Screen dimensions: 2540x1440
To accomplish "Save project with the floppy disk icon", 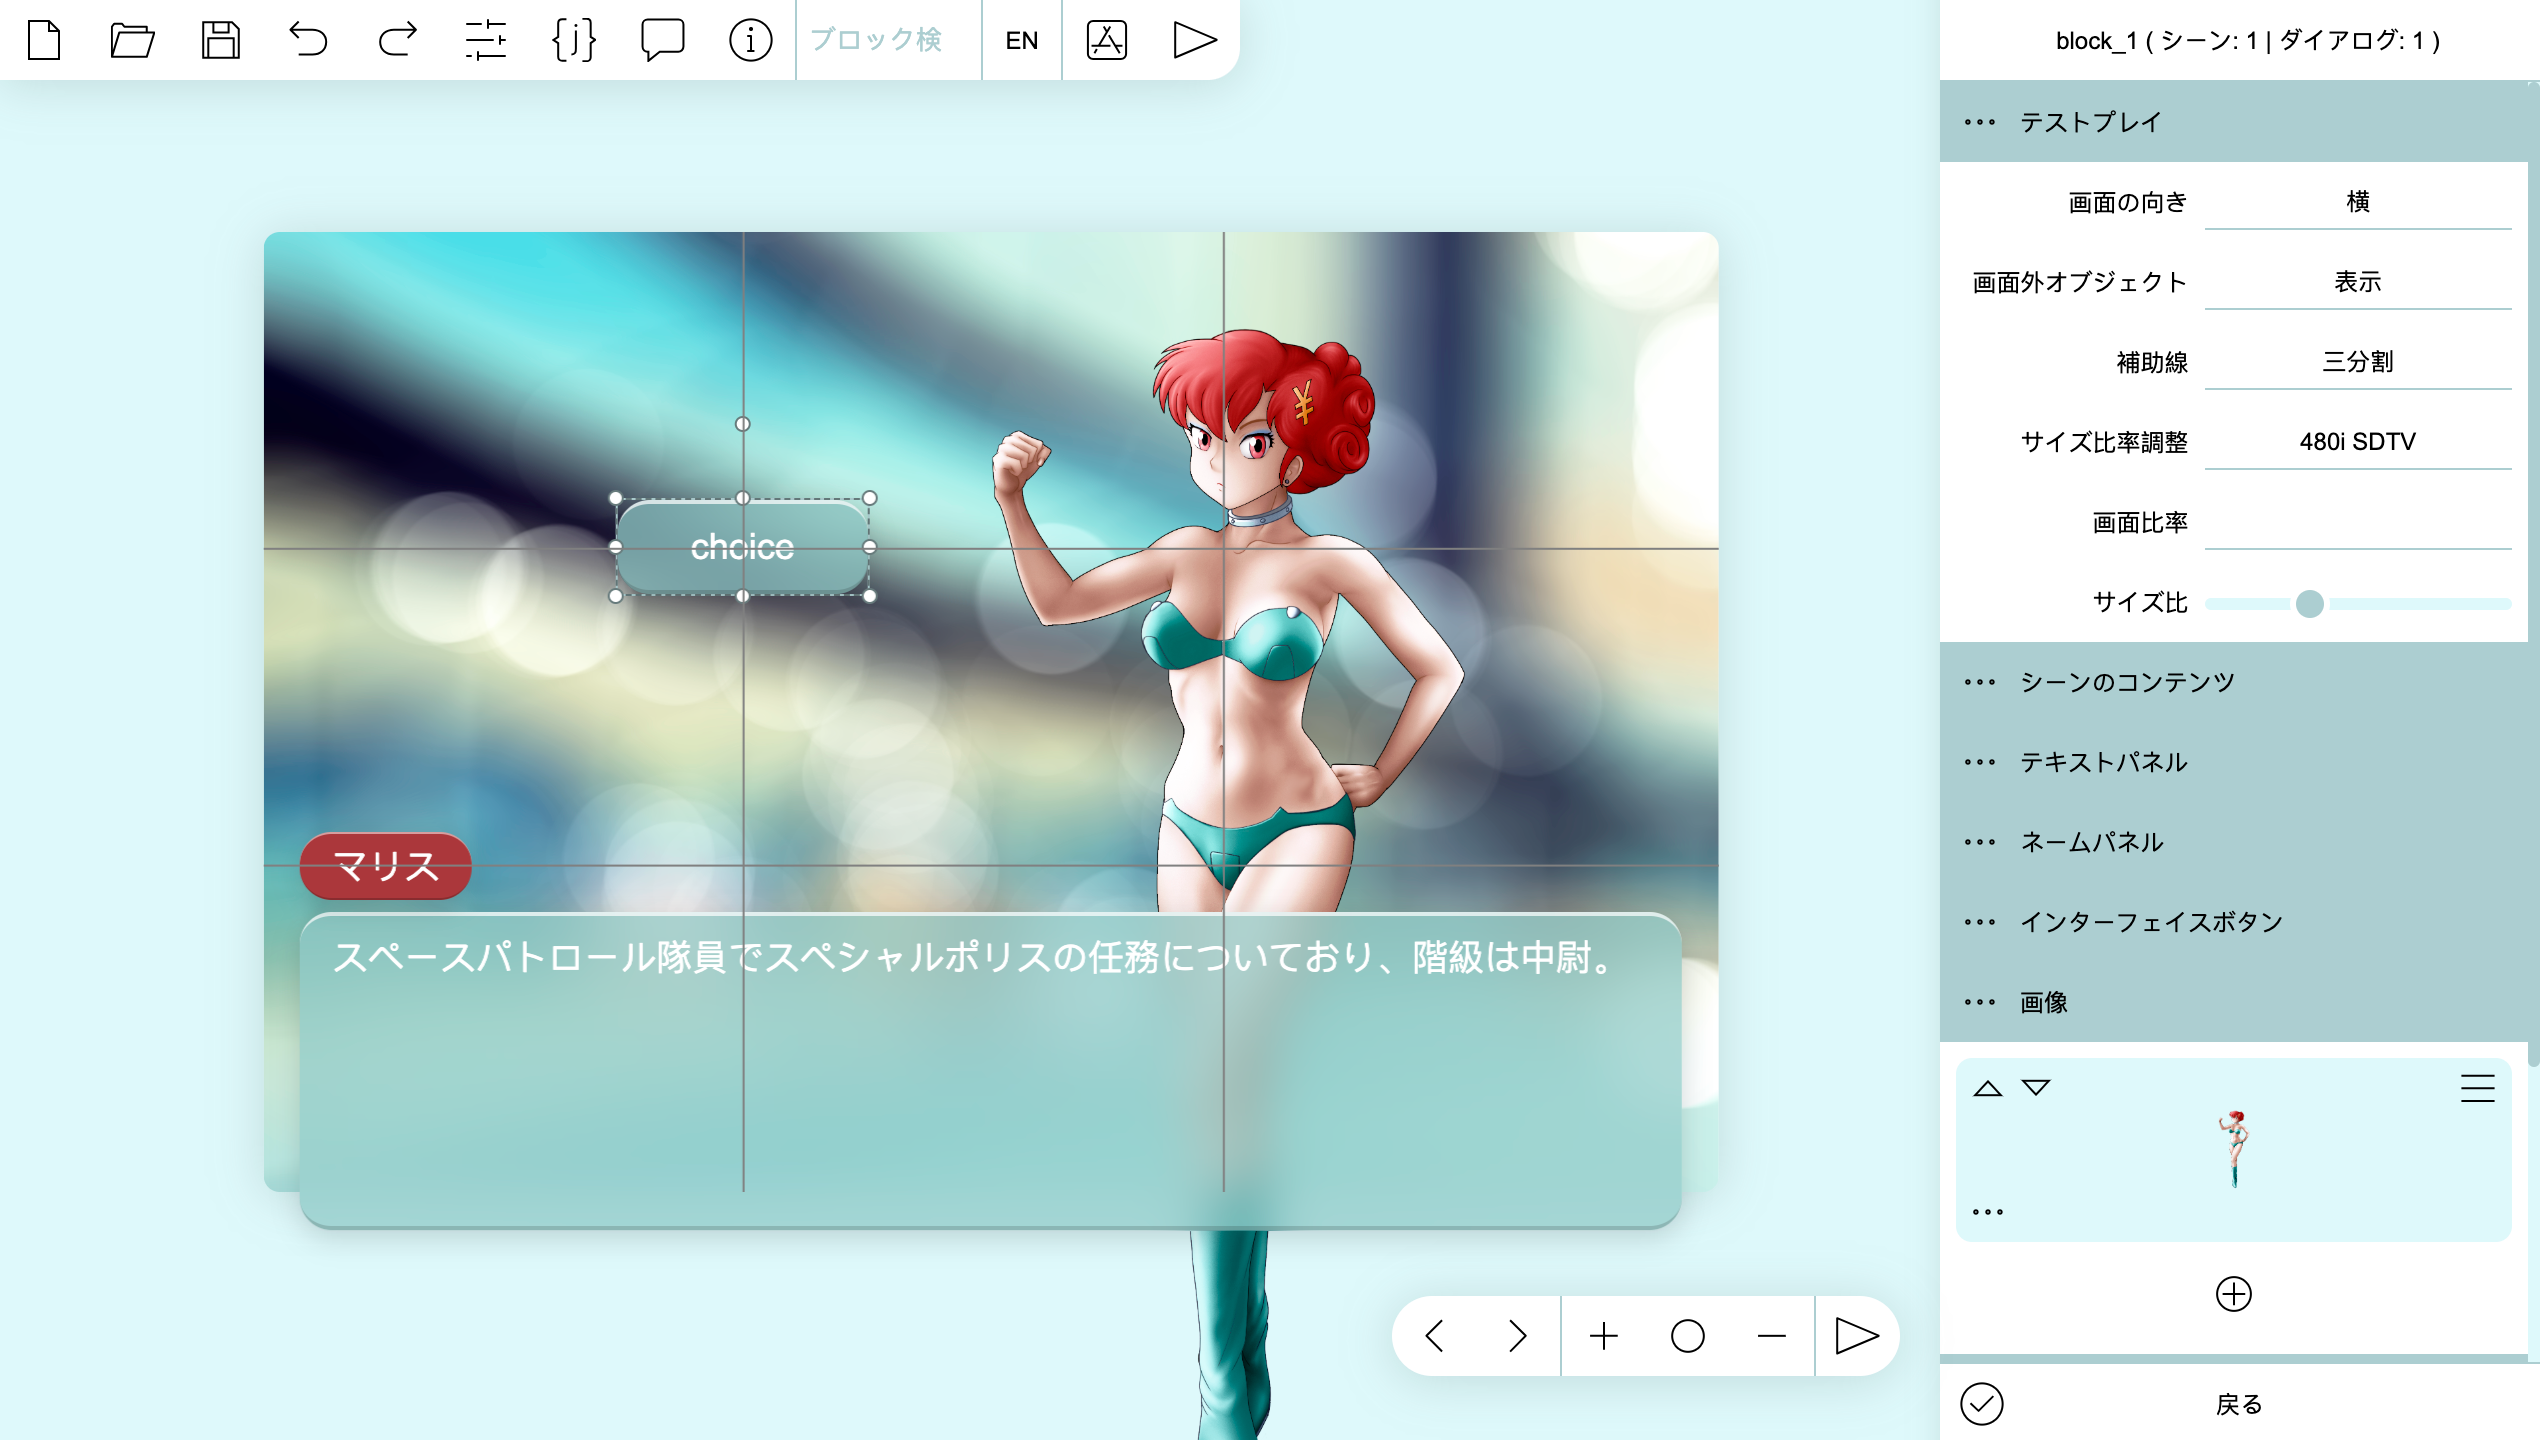I will coord(220,40).
